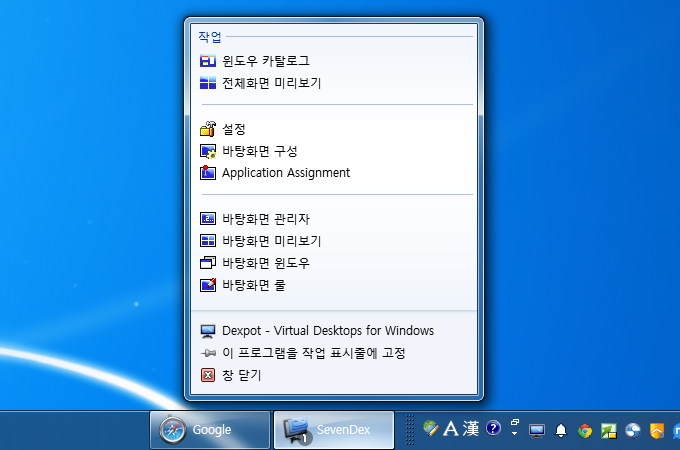Click the blue-white globe tray icon

(x=633, y=430)
